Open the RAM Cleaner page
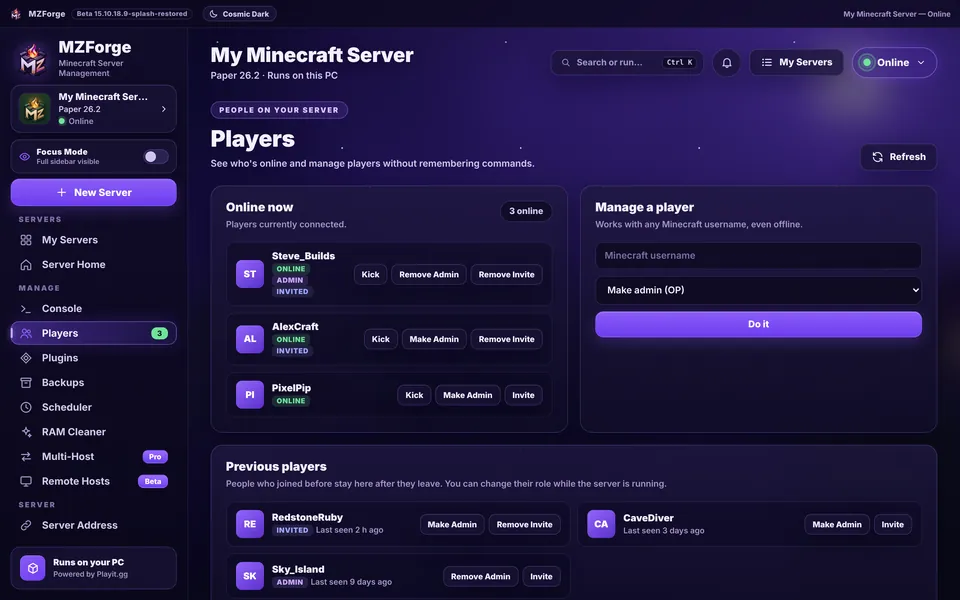Image resolution: width=960 pixels, height=600 pixels. 94,432
